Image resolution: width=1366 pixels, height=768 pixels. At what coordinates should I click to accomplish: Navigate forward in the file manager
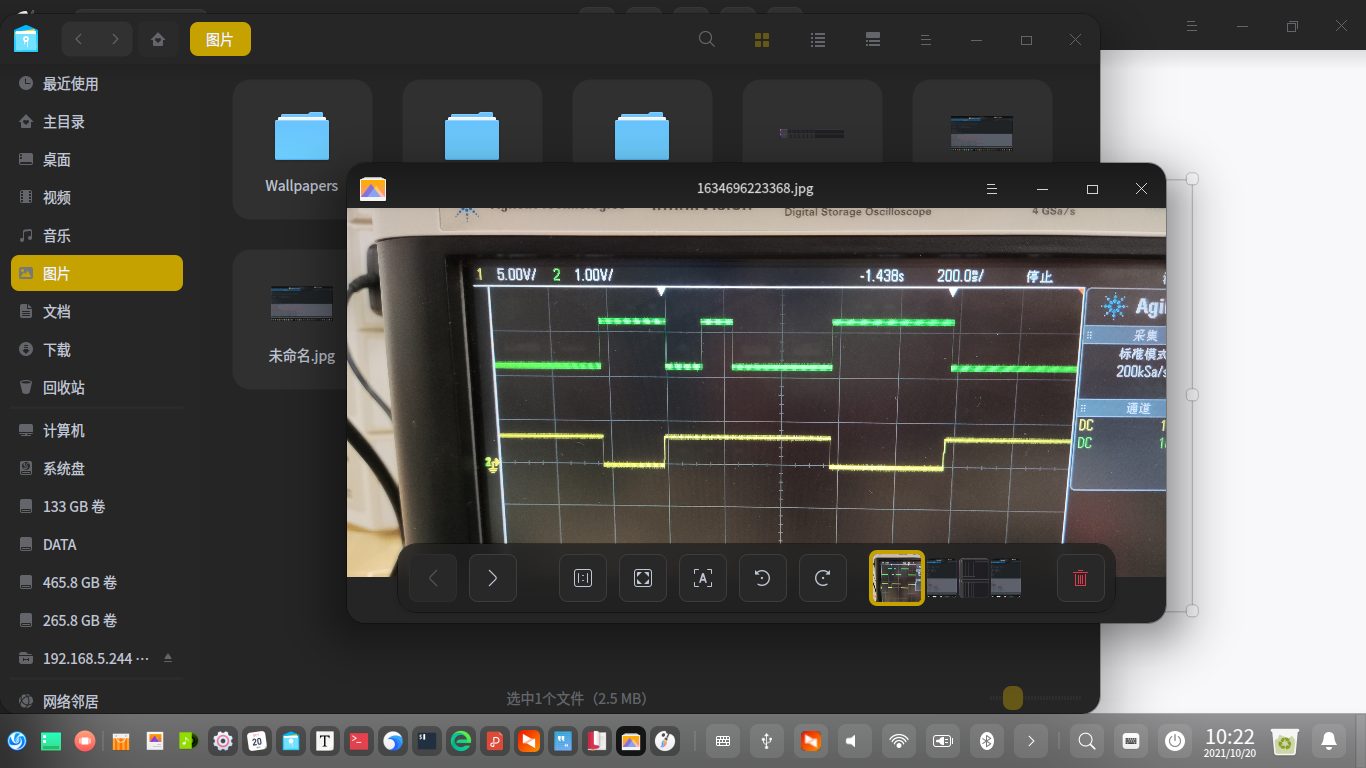[116, 39]
